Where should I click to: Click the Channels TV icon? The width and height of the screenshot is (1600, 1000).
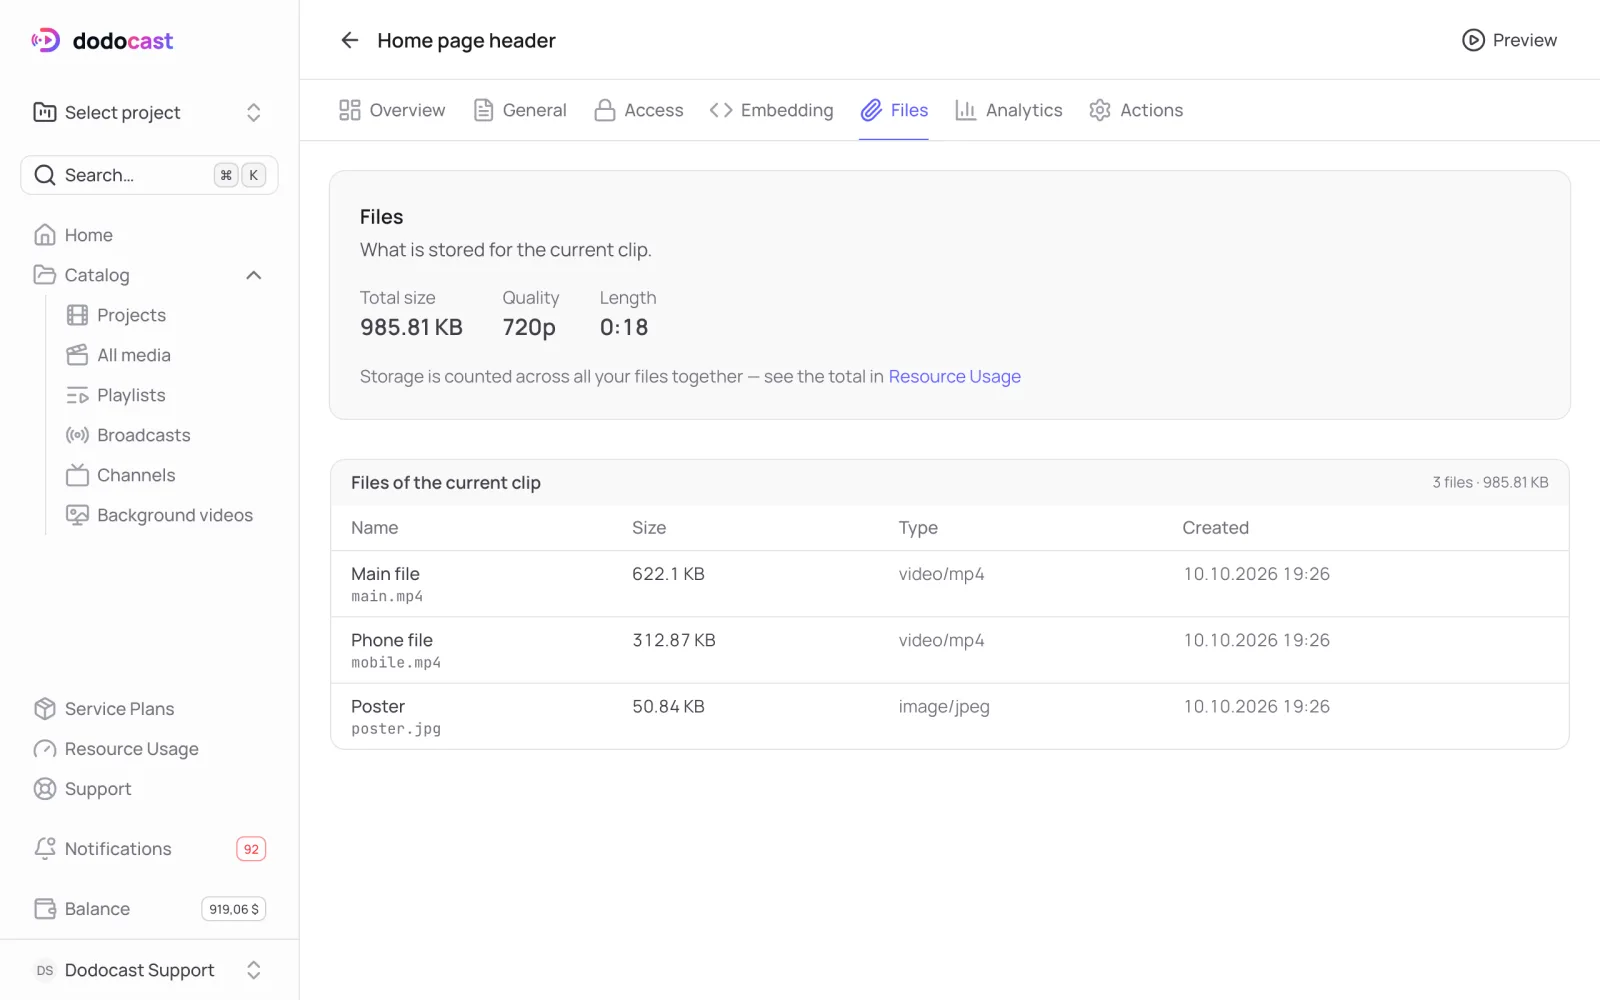click(x=77, y=475)
